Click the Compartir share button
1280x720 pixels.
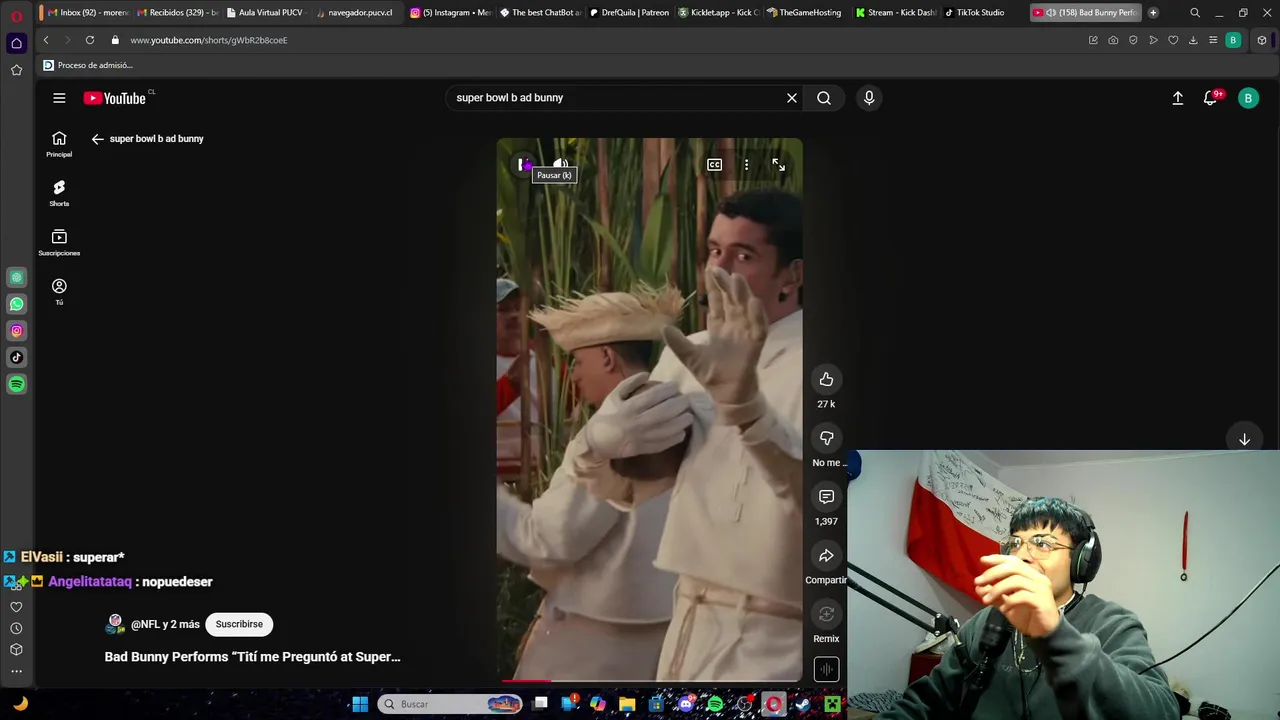(x=826, y=556)
